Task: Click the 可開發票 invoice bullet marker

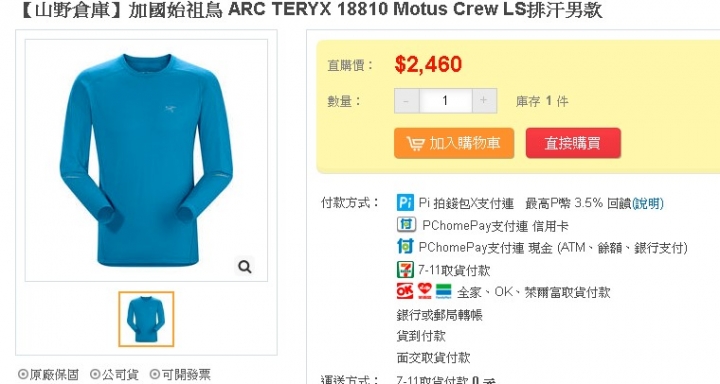Action: click(155, 374)
